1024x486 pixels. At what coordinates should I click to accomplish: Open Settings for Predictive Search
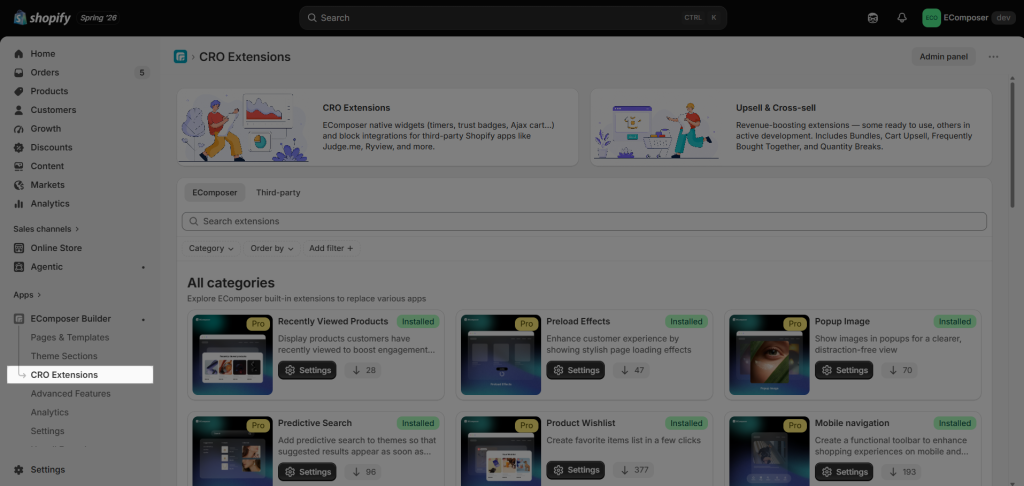coord(307,472)
